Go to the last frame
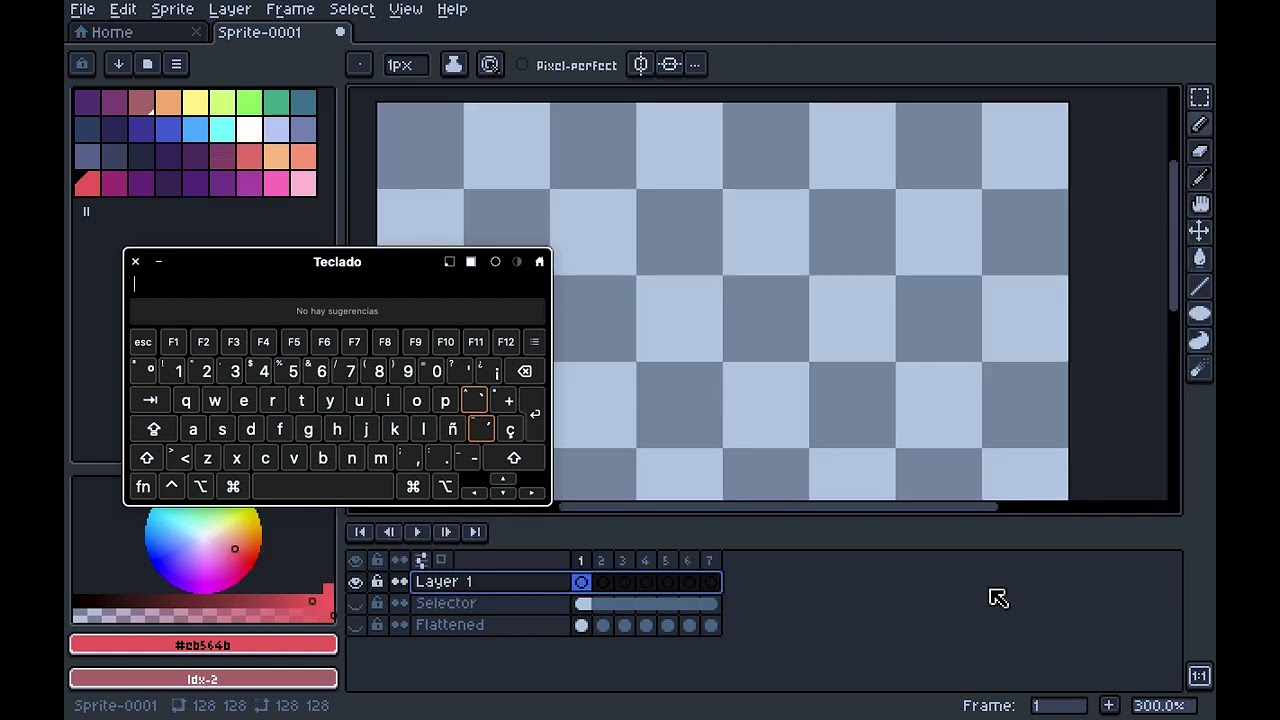This screenshot has width=1280, height=720. 475,533
